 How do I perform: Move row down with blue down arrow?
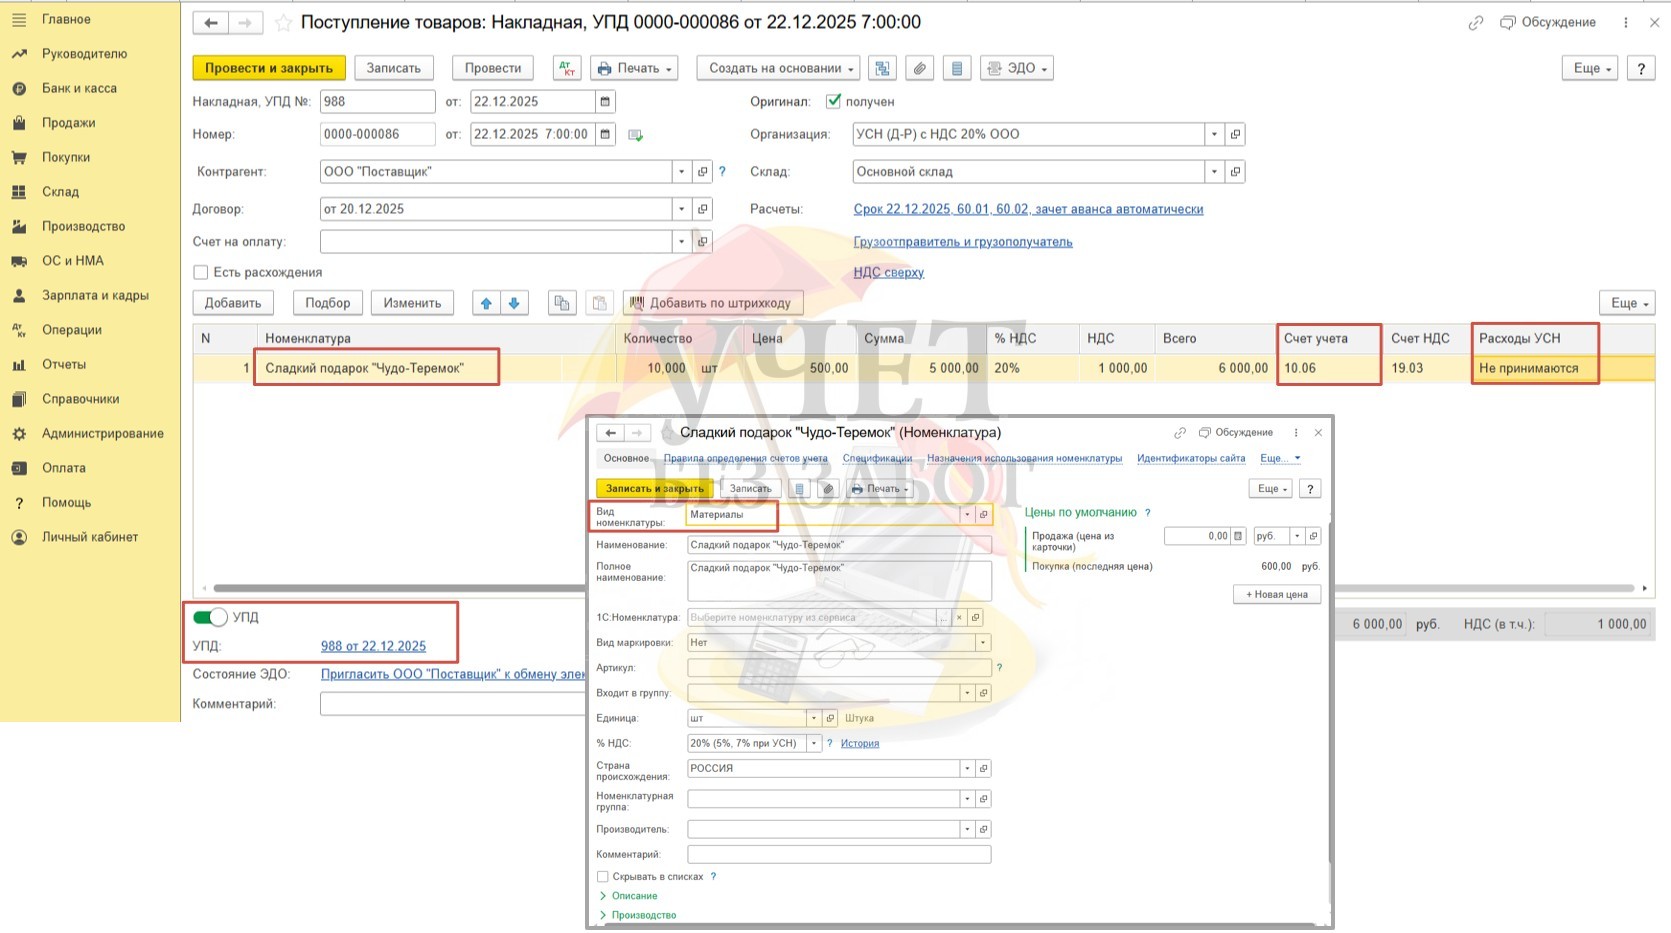[x=514, y=303]
